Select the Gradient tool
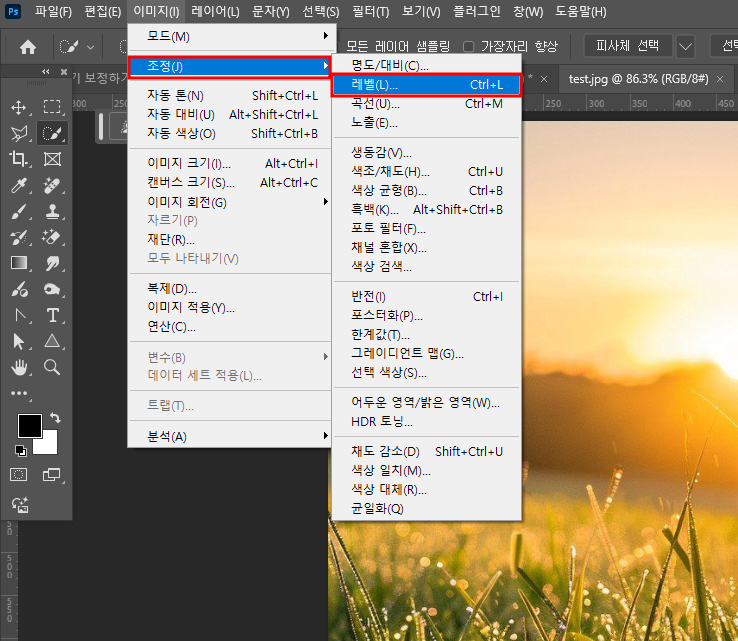 pyautogui.click(x=19, y=263)
